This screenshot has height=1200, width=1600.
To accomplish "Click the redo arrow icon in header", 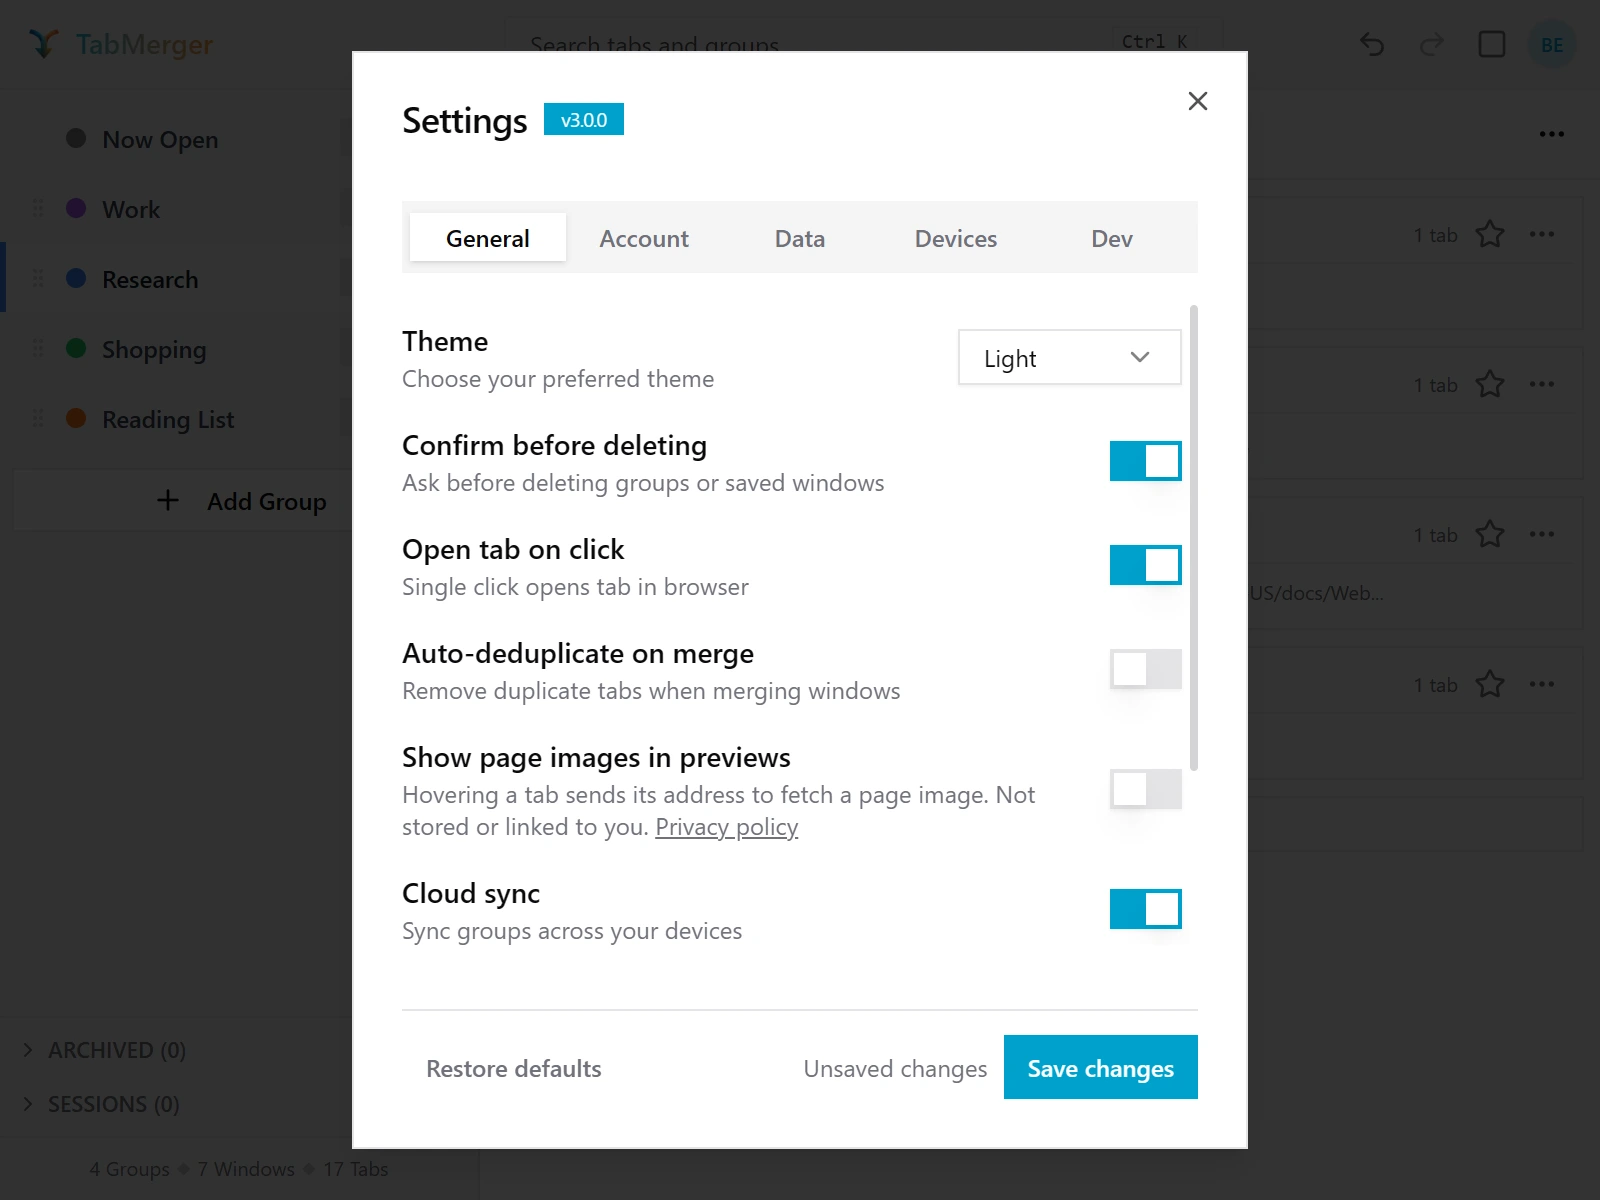I will tap(1432, 44).
